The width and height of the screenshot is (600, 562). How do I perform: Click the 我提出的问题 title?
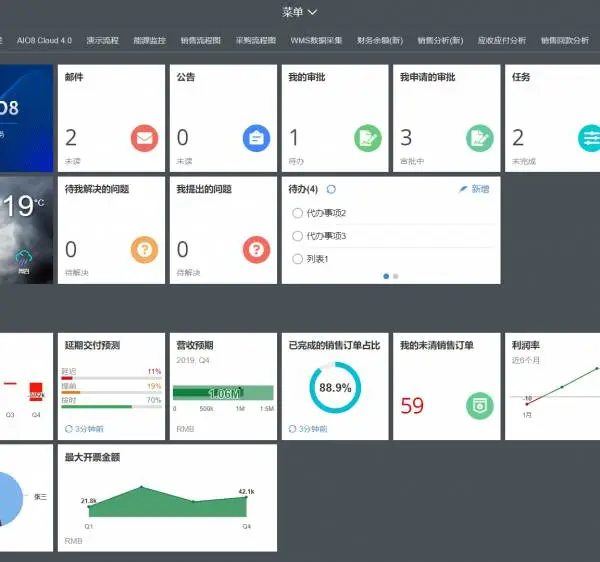[x=204, y=189]
